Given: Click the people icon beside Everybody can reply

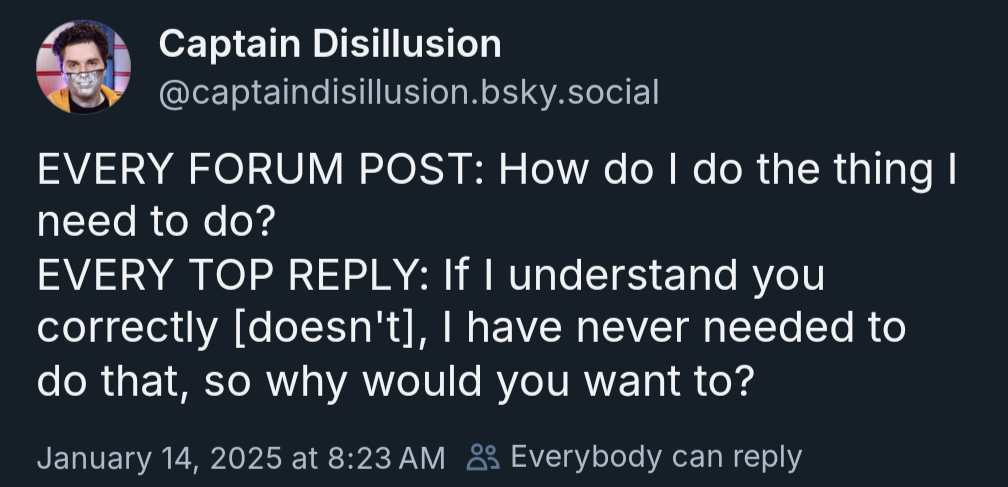Looking at the screenshot, I should click(483, 457).
